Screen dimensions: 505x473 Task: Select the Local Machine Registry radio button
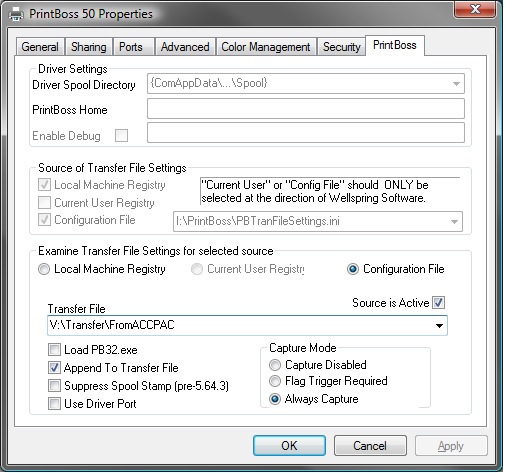pyautogui.click(x=44, y=269)
